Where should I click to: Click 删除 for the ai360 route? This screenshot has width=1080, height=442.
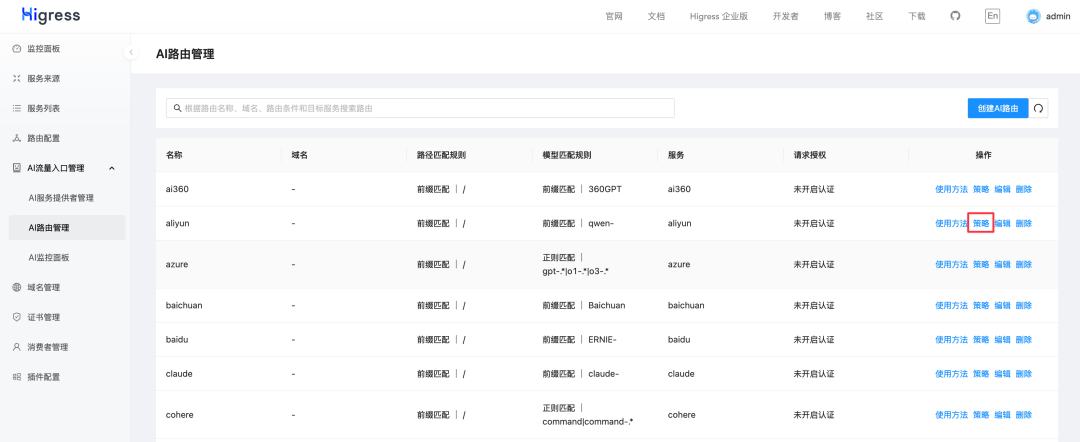point(1024,189)
